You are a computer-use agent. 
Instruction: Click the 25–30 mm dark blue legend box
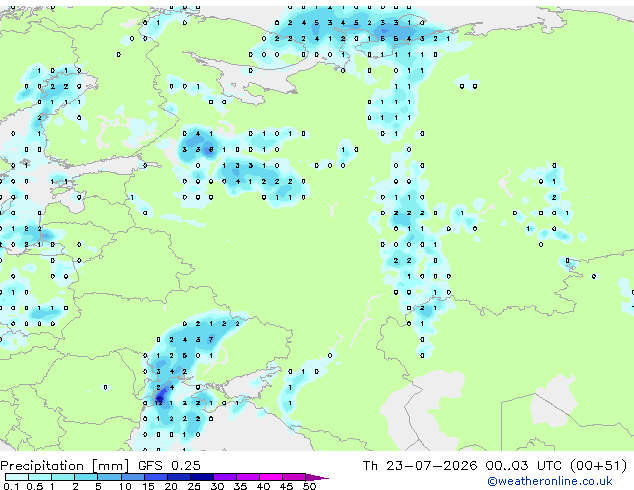[x=201, y=477]
